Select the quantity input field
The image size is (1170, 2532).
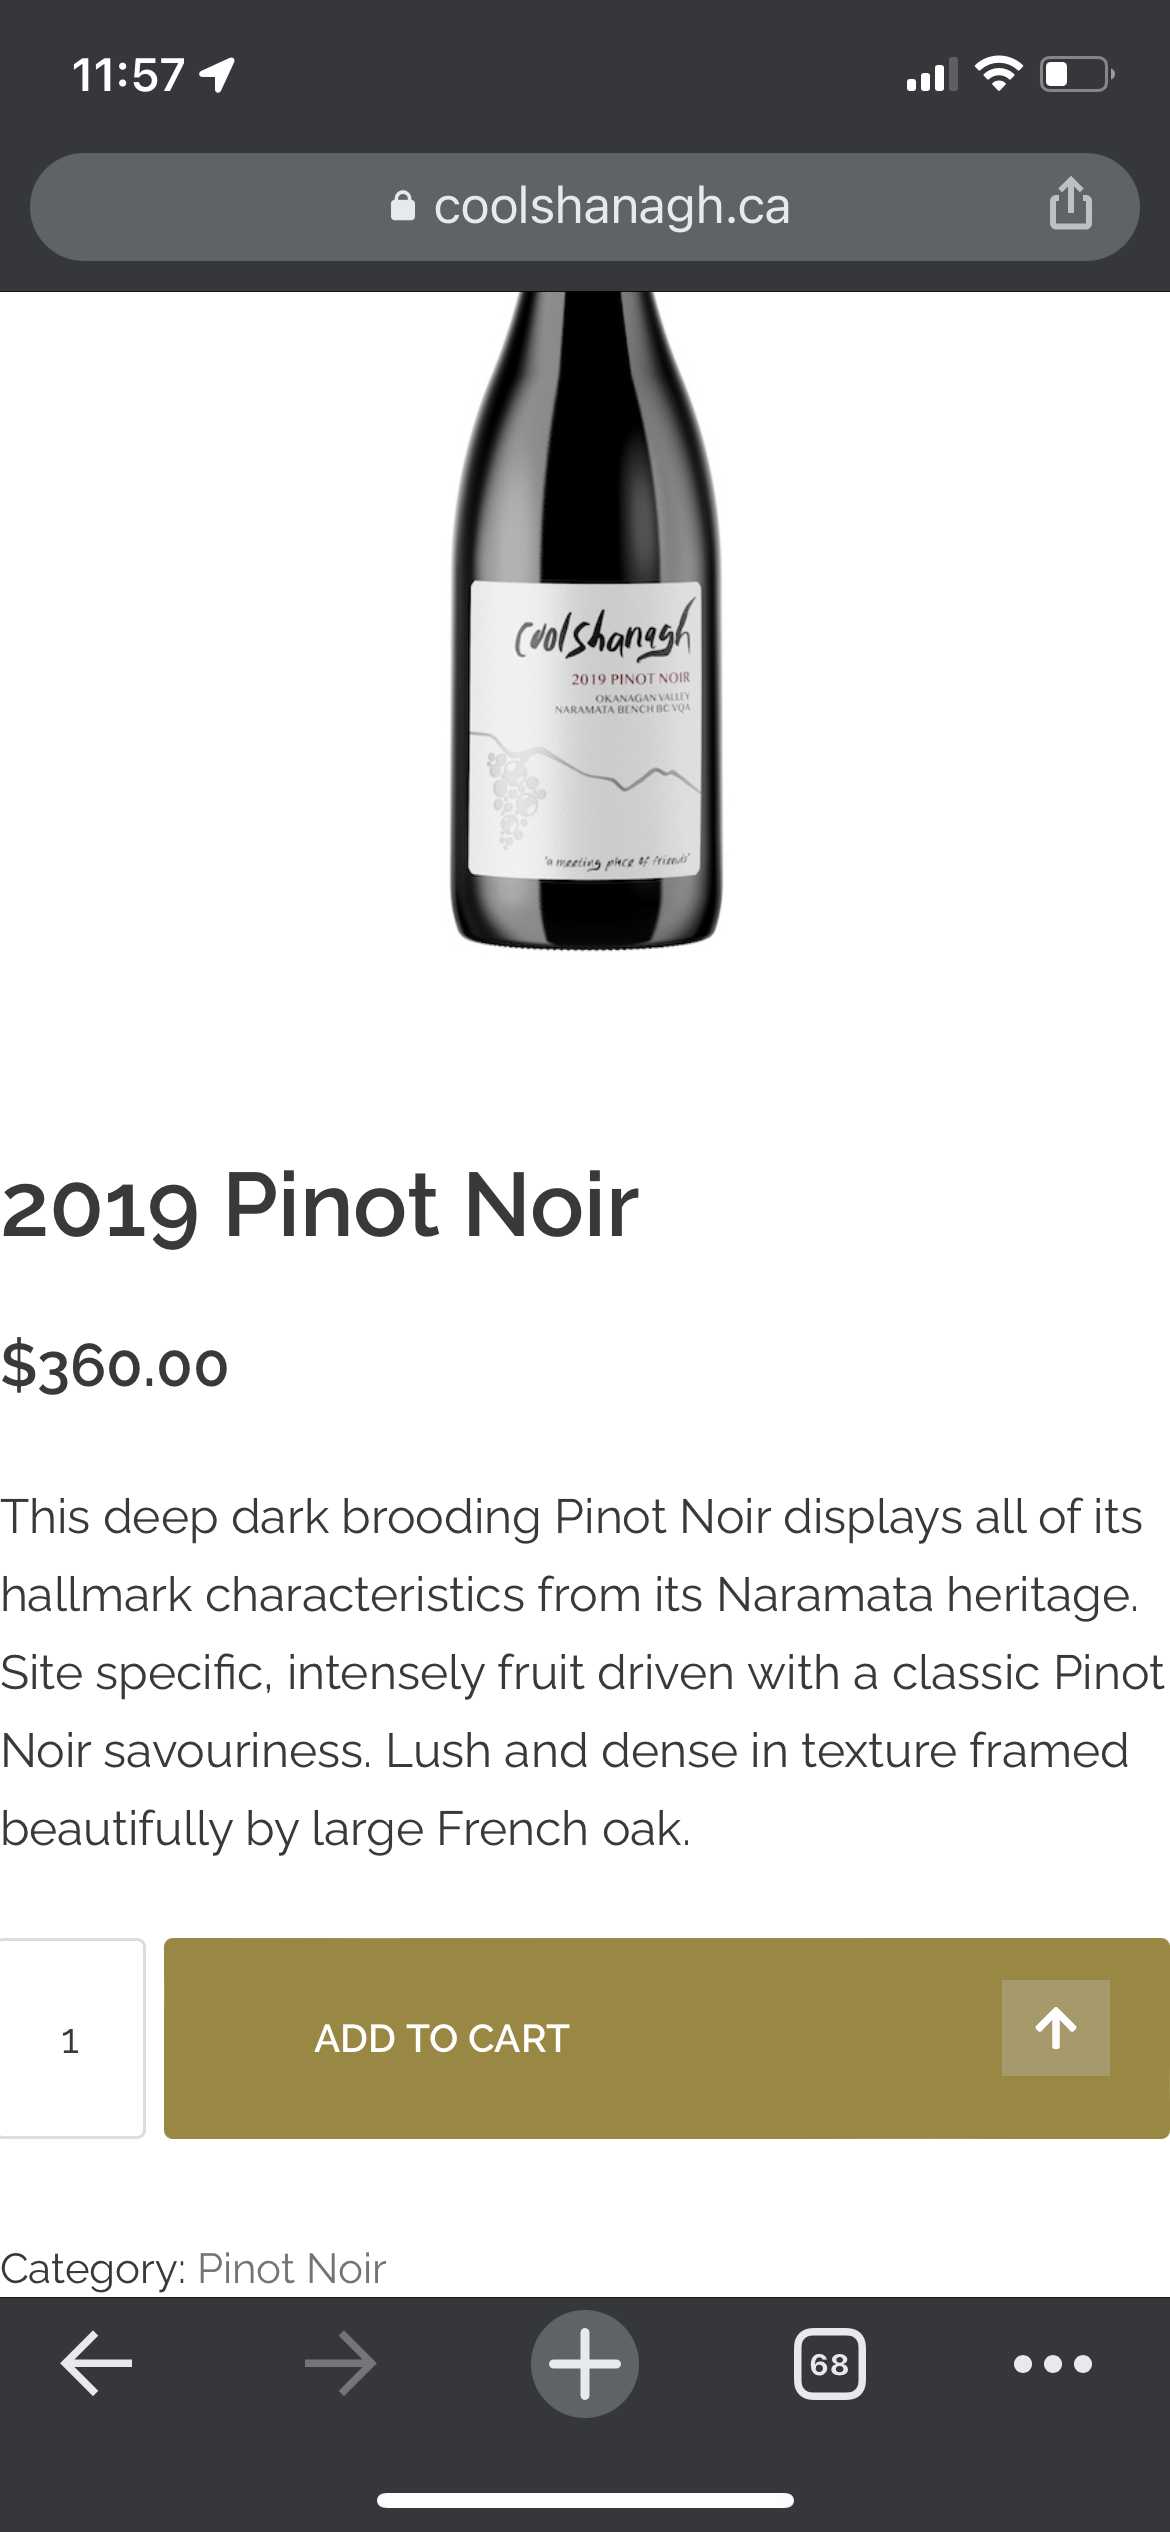point(71,2038)
